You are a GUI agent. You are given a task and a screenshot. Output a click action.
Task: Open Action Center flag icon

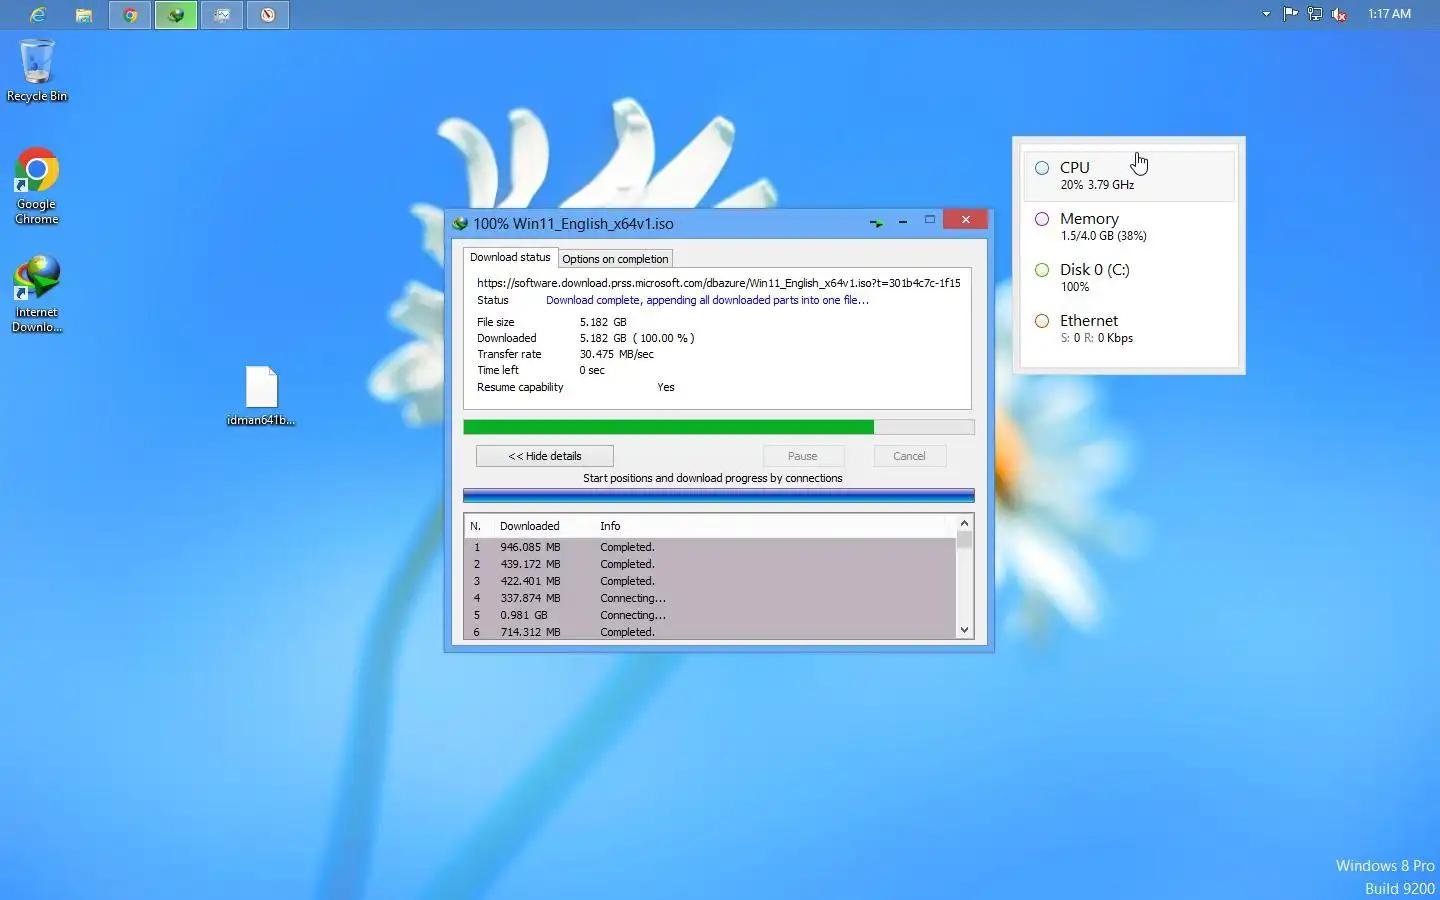(x=1291, y=14)
